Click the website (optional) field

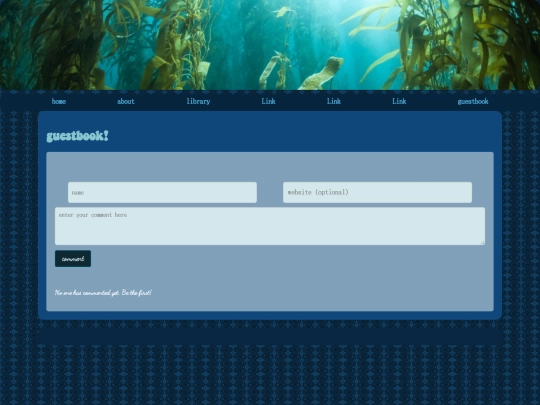[377, 193]
